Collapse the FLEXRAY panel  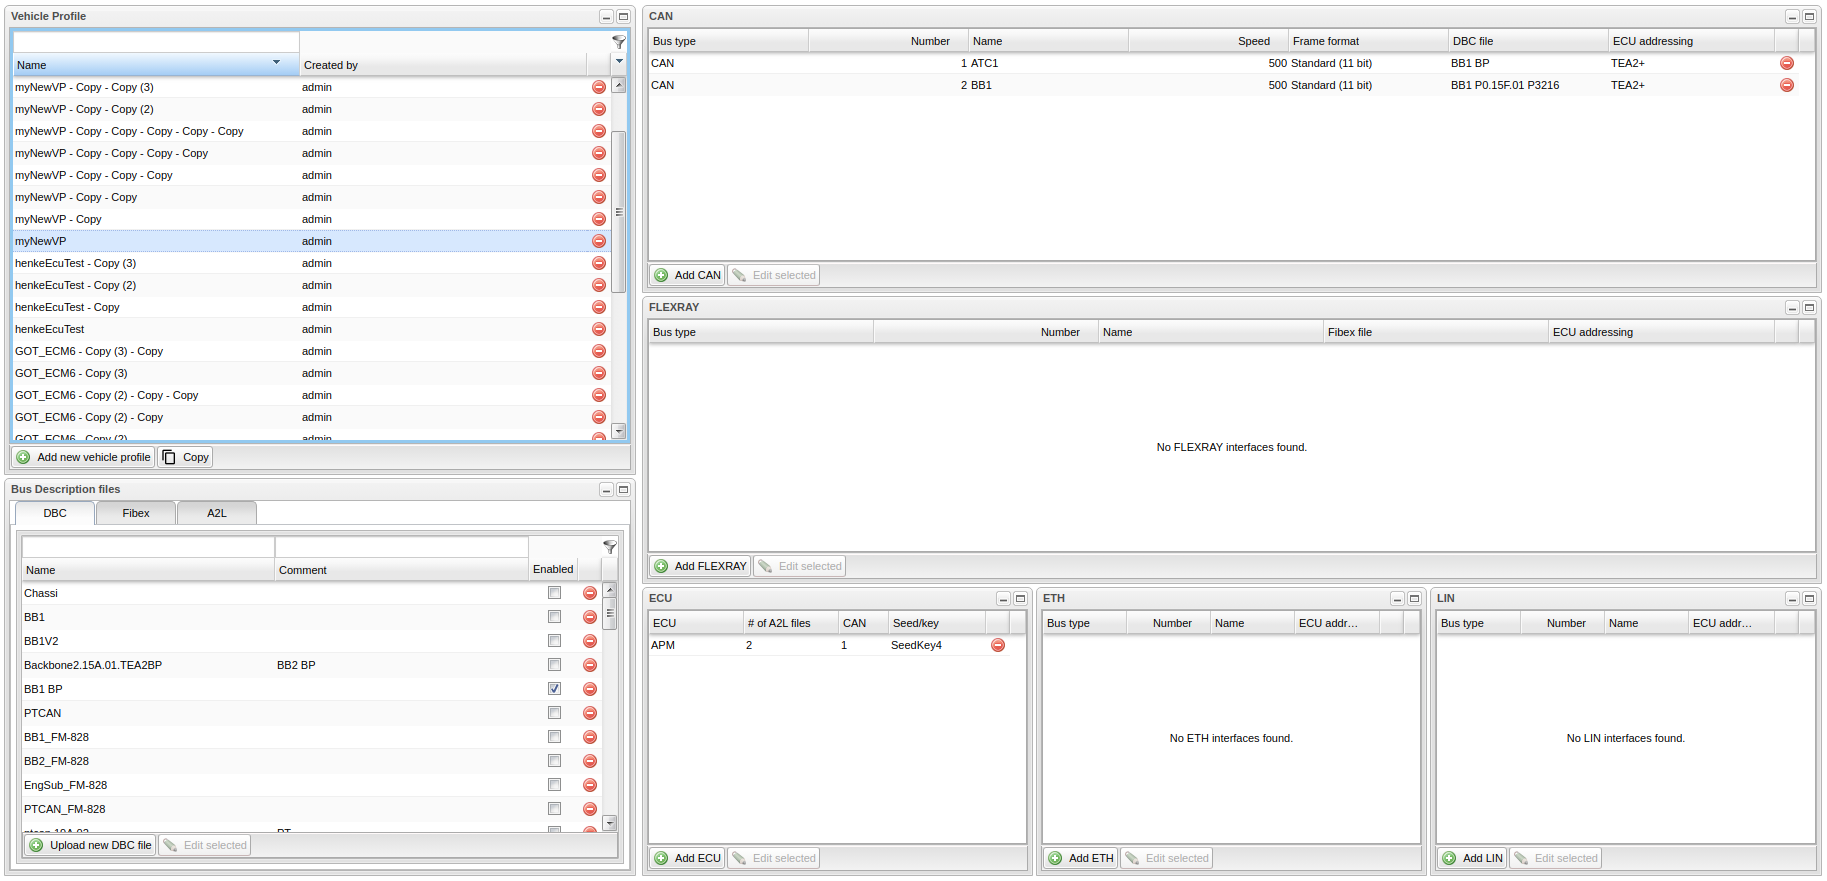[1792, 308]
